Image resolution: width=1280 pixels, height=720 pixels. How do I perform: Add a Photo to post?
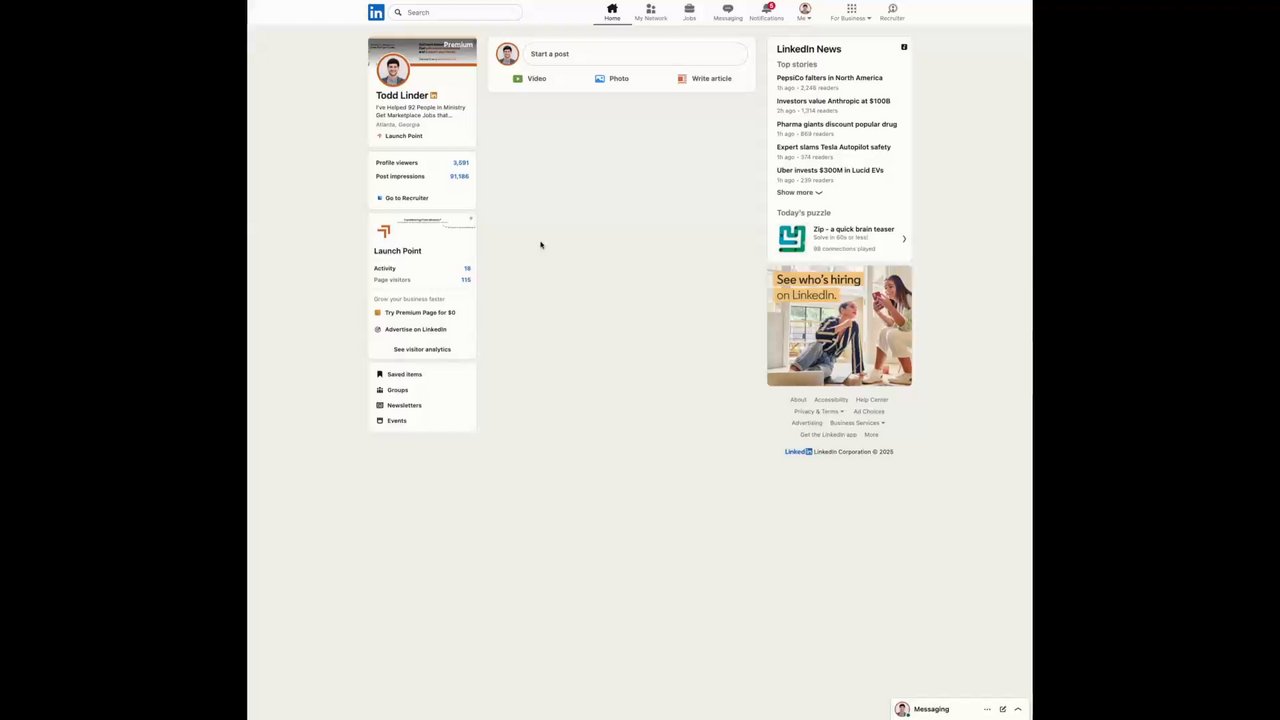tap(611, 78)
